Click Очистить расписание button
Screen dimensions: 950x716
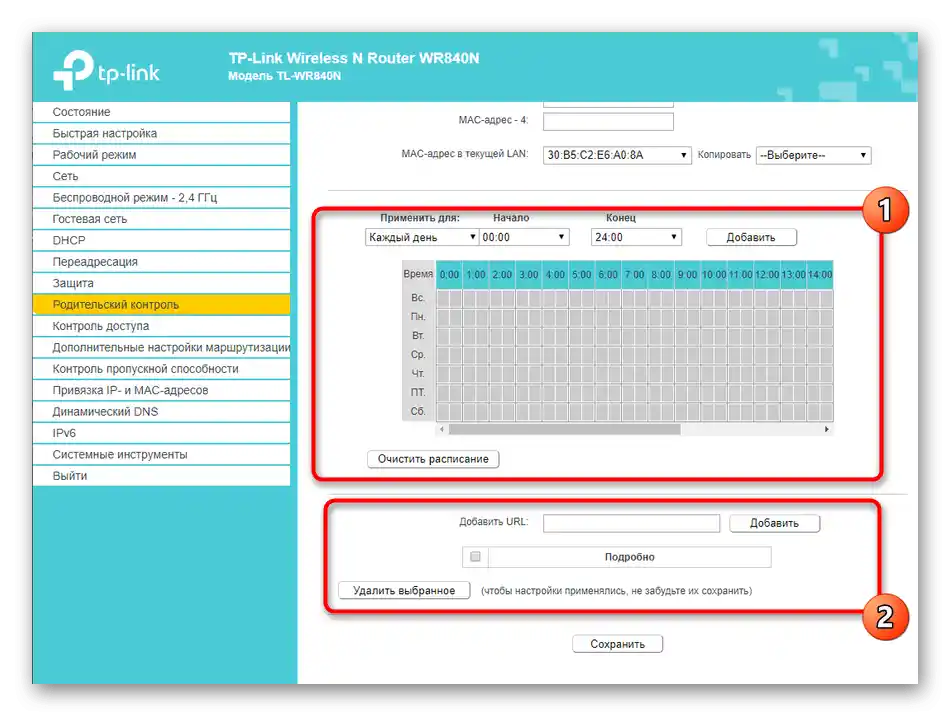[x=433, y=459]
